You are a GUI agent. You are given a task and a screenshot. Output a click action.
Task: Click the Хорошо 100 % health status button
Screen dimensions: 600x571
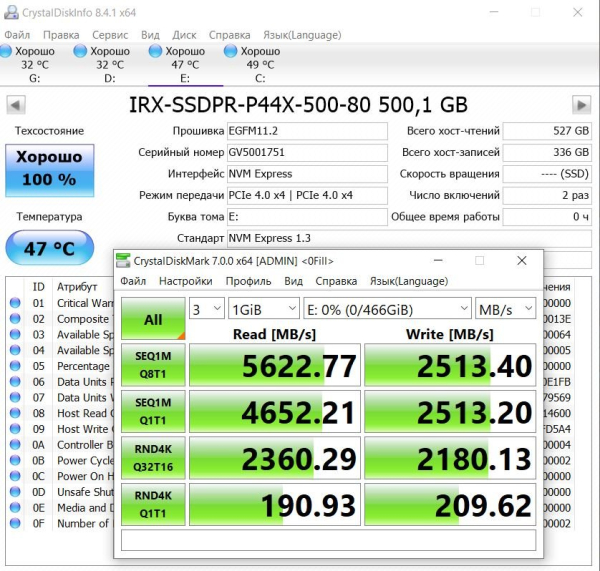49,170
